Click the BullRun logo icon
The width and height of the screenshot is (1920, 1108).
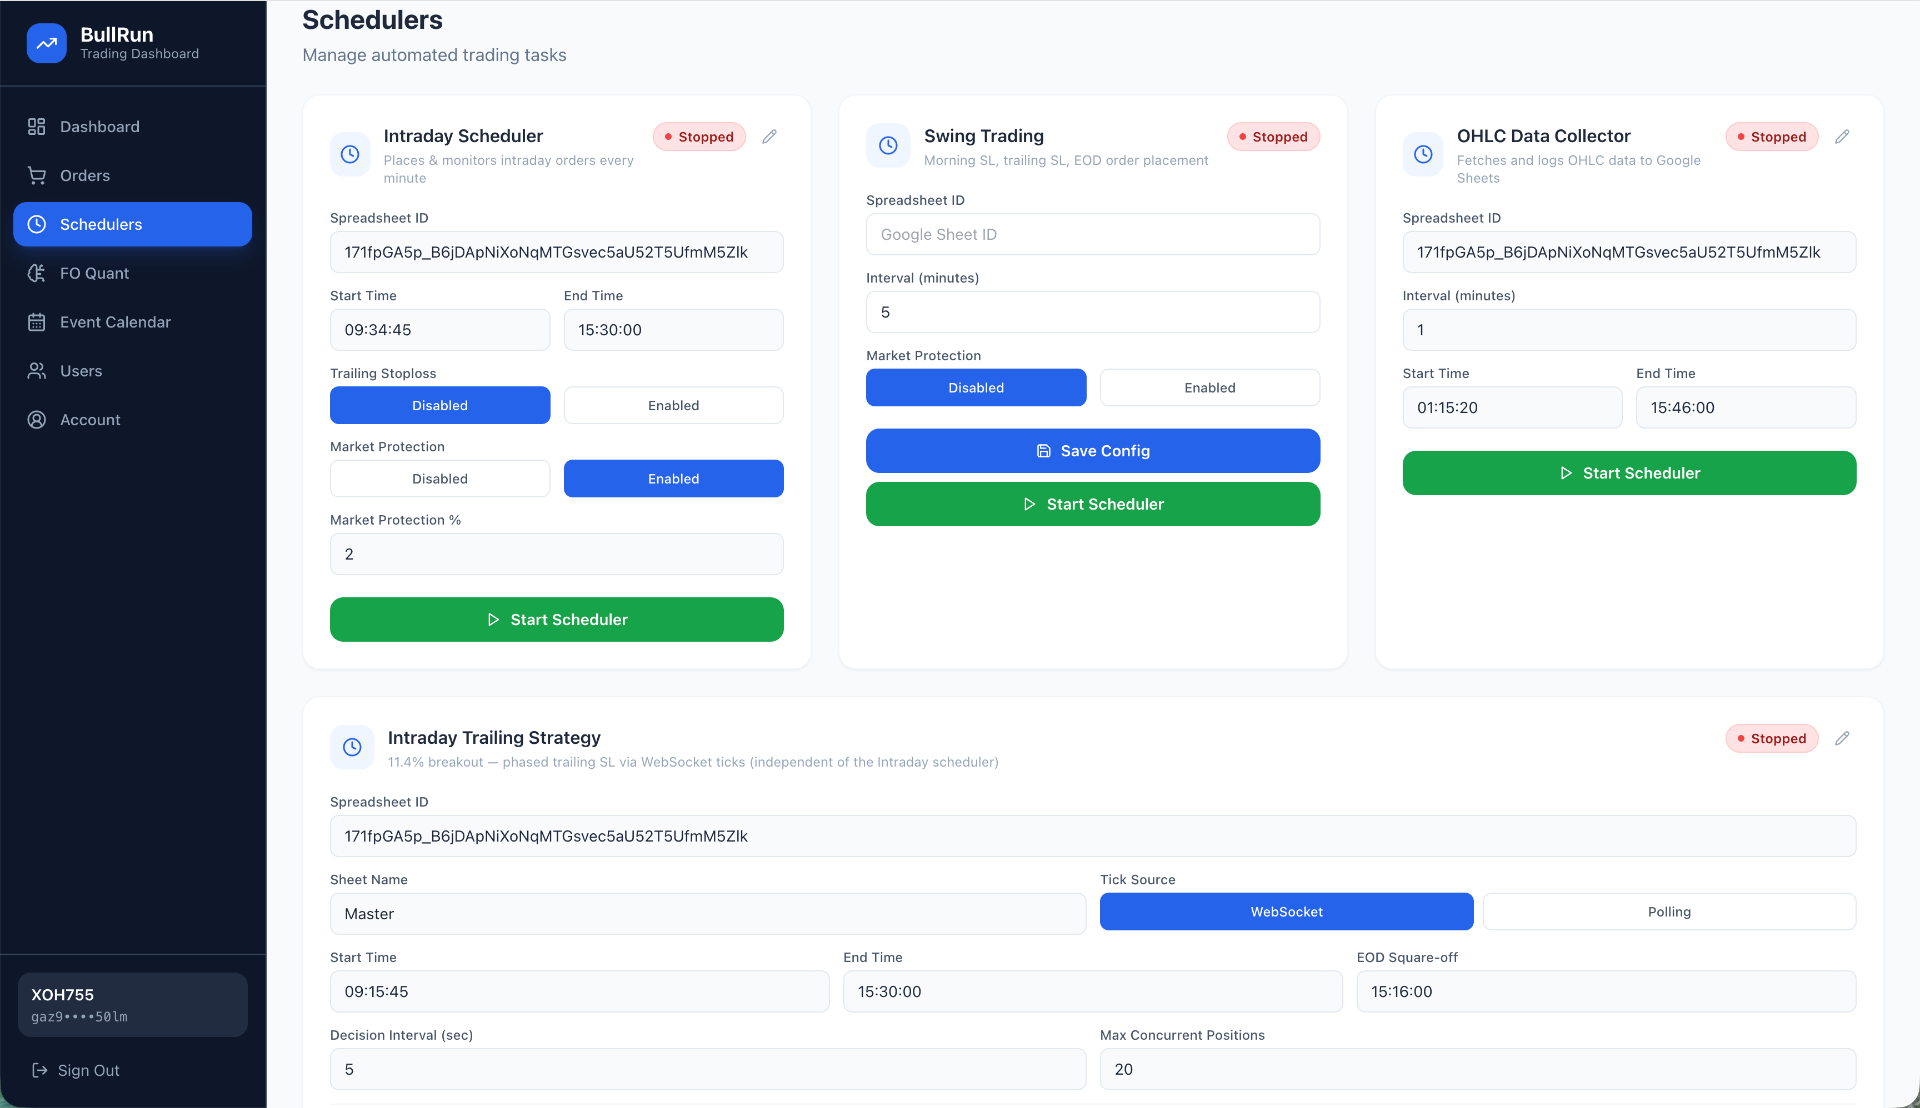[47, 43]
